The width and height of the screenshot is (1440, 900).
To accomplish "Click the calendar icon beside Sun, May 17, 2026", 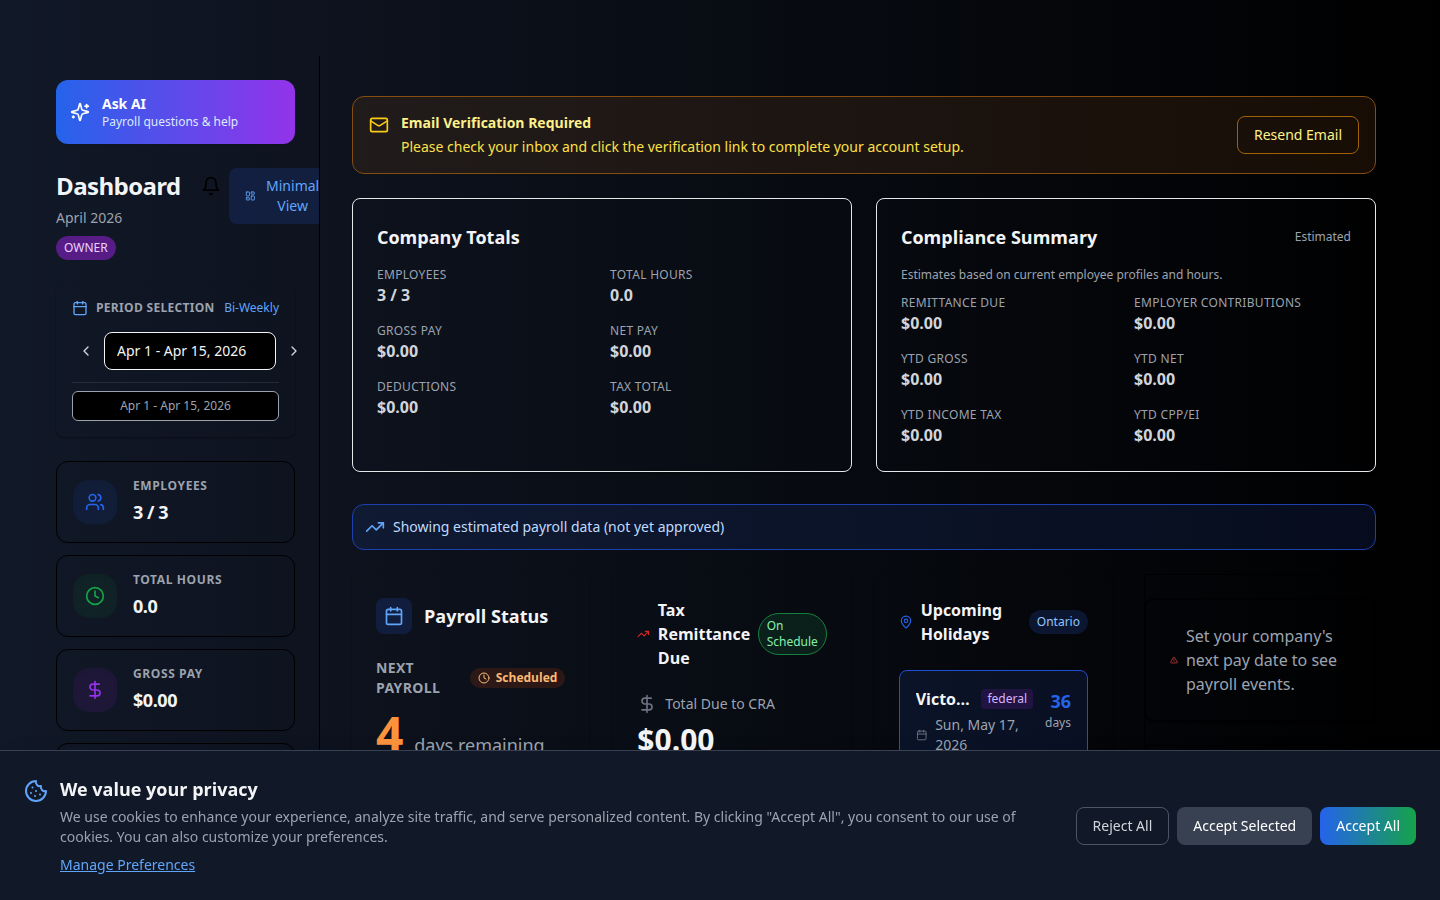I will pyautogui.click(x=922, y=735).
